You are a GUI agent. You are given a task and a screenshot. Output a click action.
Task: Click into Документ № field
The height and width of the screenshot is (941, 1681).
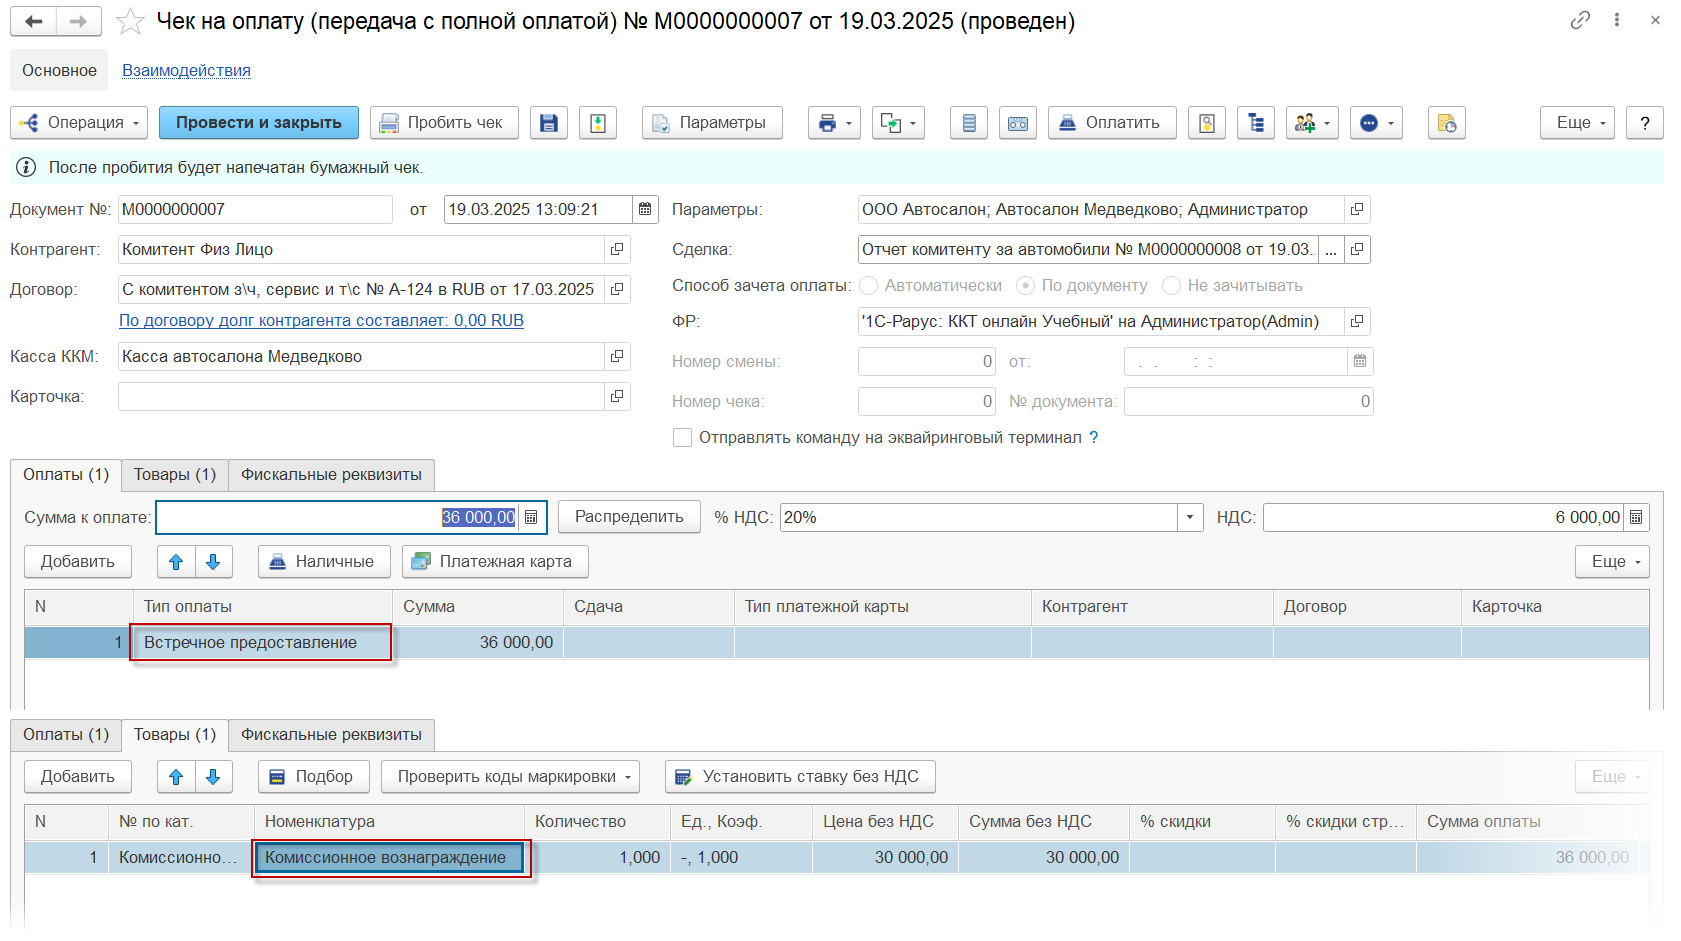(x=255, y=209)
